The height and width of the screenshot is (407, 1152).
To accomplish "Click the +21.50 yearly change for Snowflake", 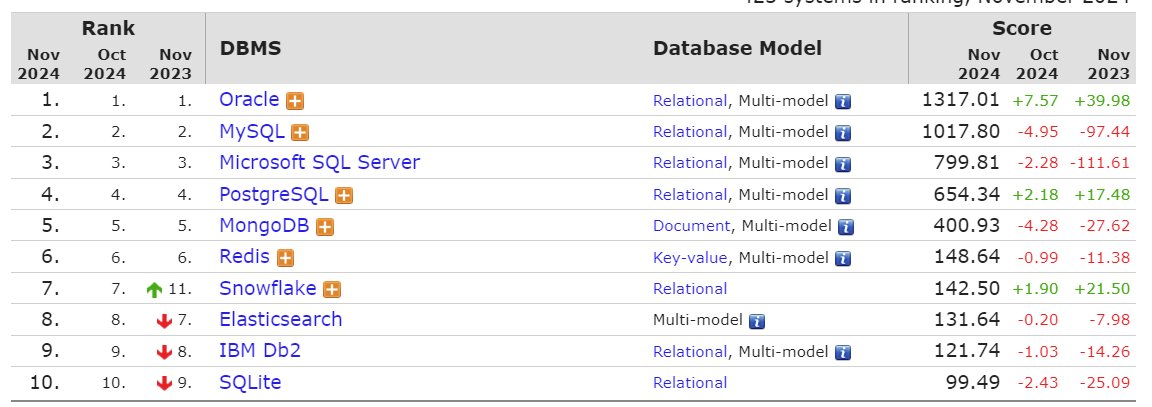I will click(1102, 289).
